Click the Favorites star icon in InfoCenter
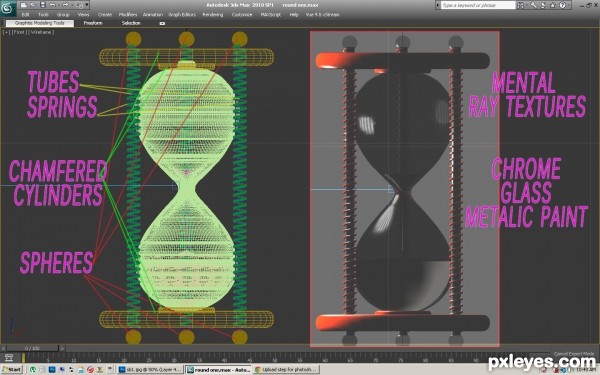This screenshot has height=375, width=600. 553,5
